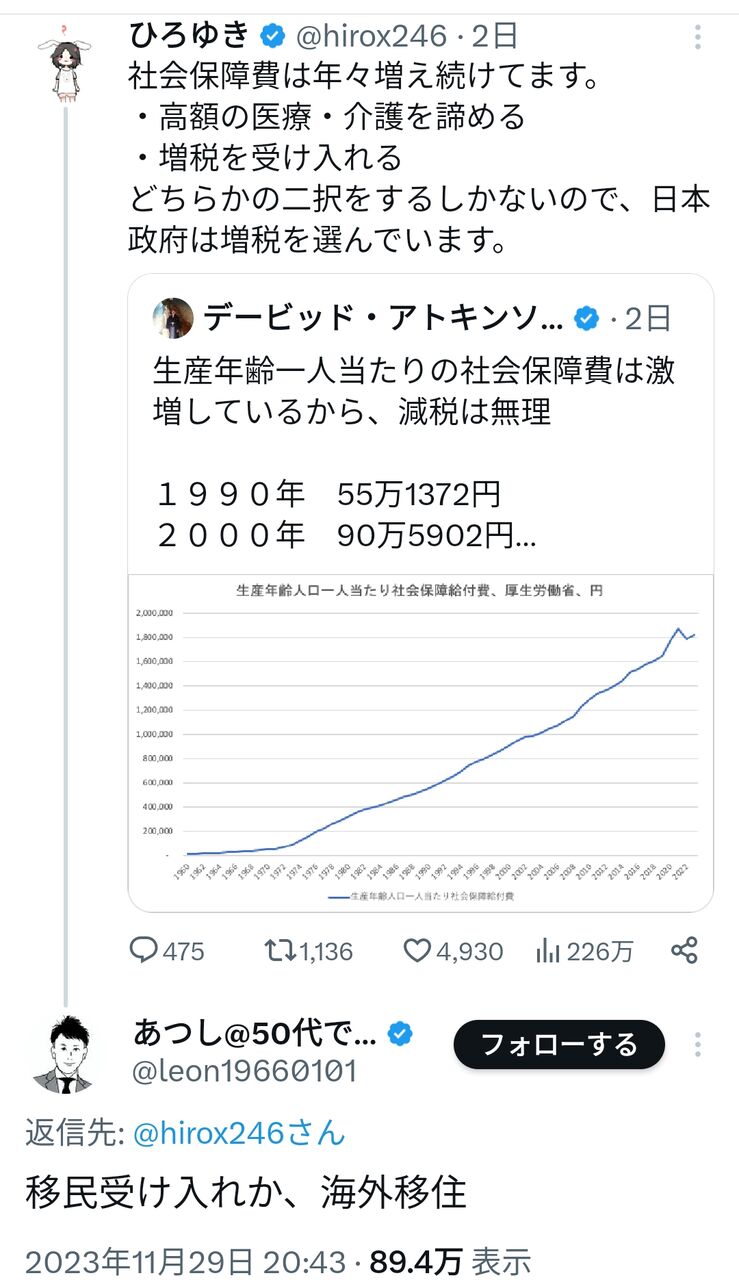
Task: Open the social security cost line chart
Action: pos(420,742)
